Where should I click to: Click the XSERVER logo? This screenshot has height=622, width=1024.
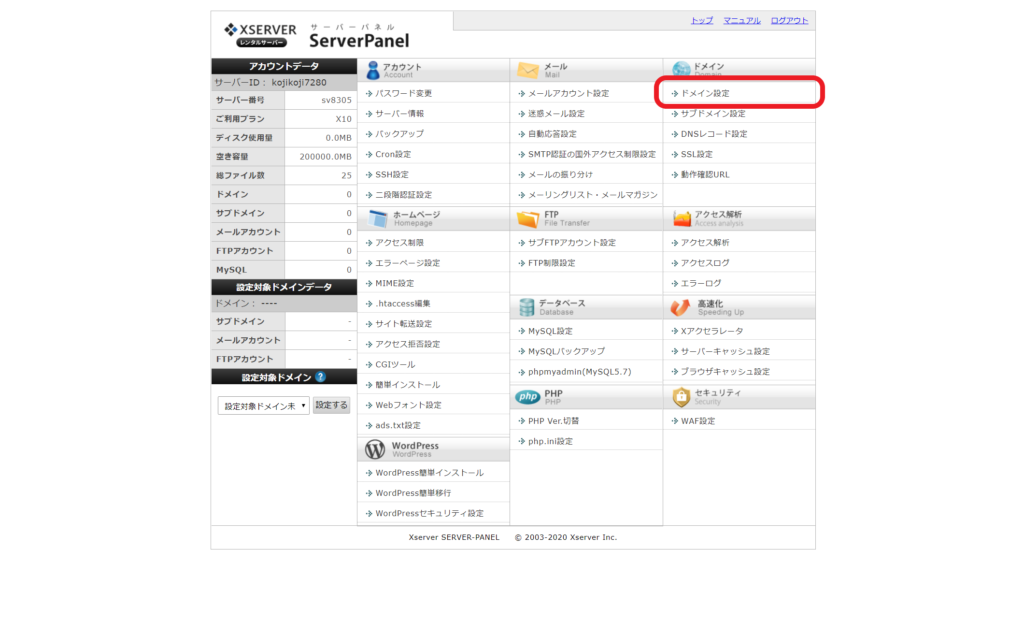(260, 35)
